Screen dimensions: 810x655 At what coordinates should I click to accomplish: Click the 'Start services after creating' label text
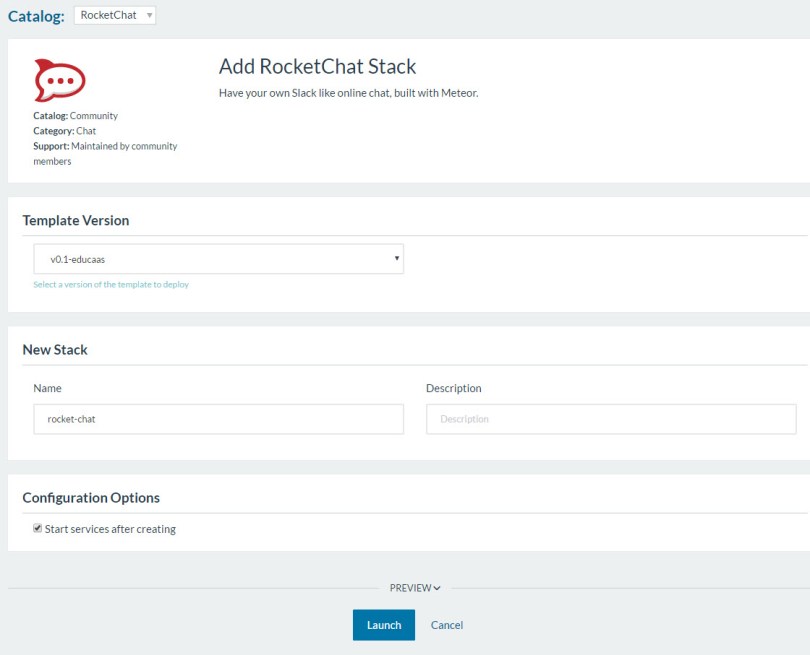point(110,529)
